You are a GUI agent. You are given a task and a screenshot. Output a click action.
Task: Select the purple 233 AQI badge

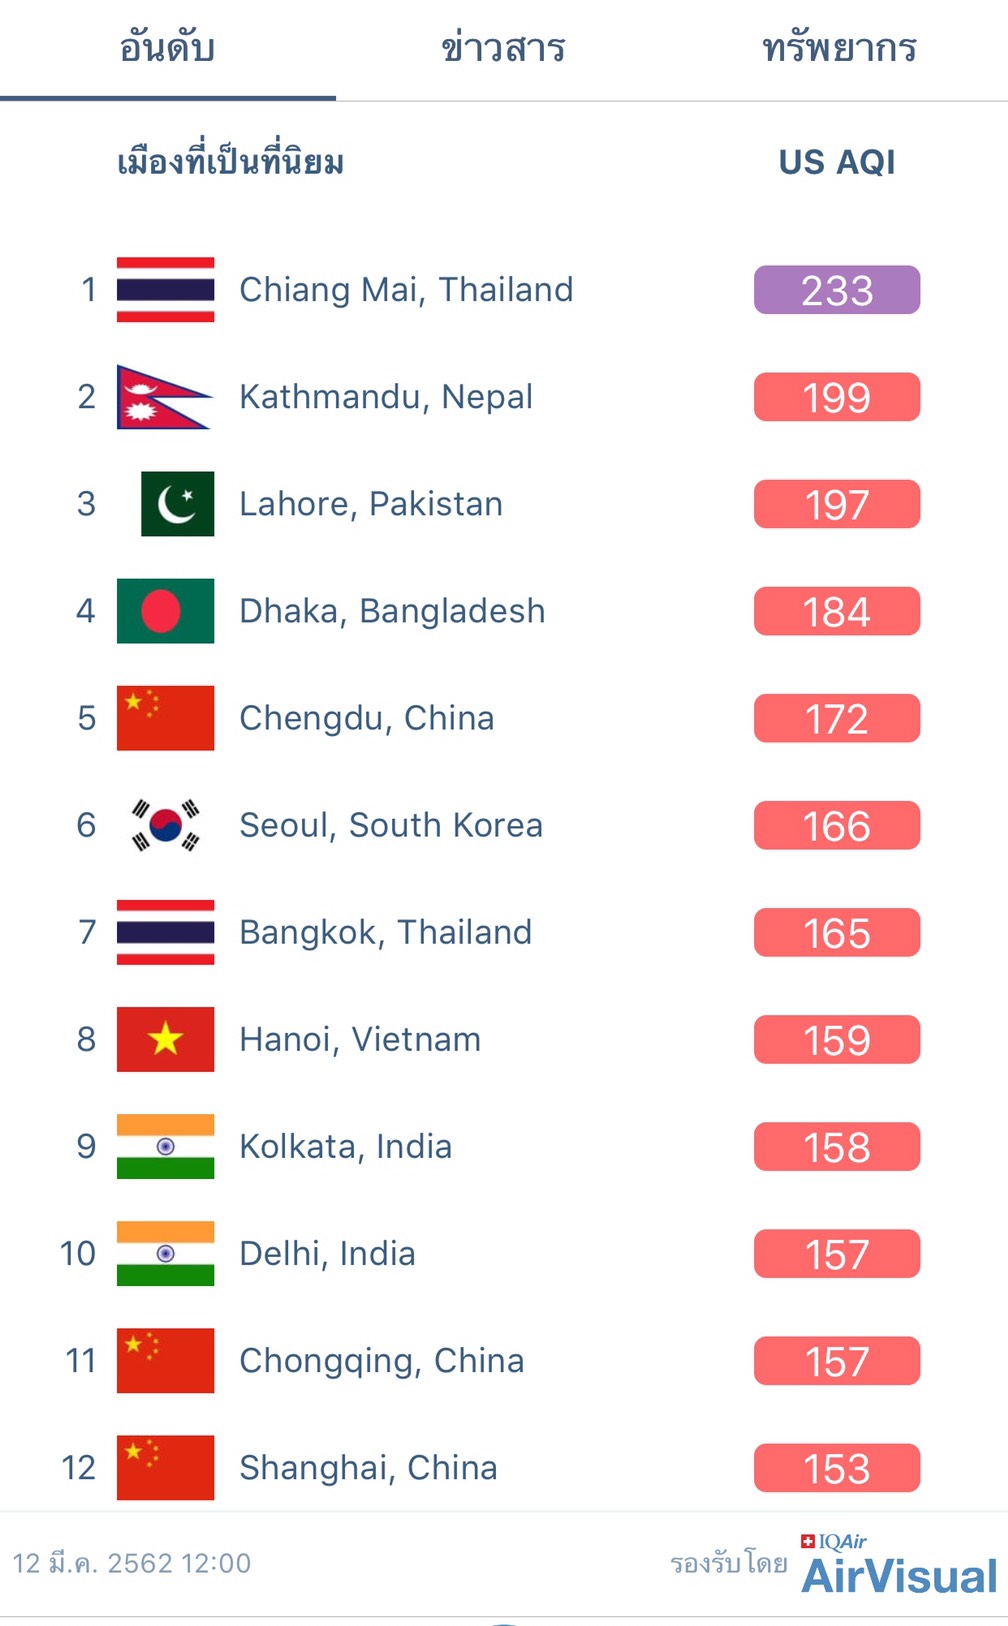coord(836,290)
